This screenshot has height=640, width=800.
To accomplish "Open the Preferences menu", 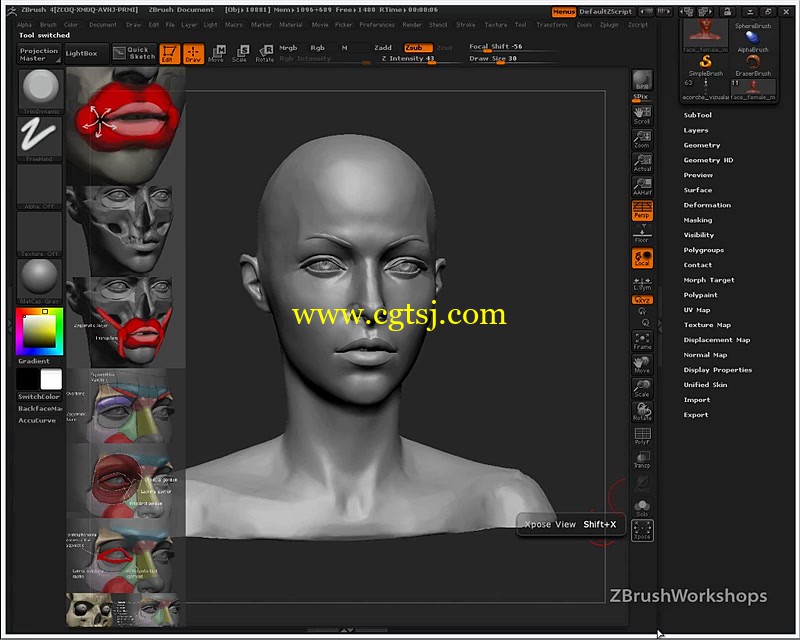I will [377, 24].
